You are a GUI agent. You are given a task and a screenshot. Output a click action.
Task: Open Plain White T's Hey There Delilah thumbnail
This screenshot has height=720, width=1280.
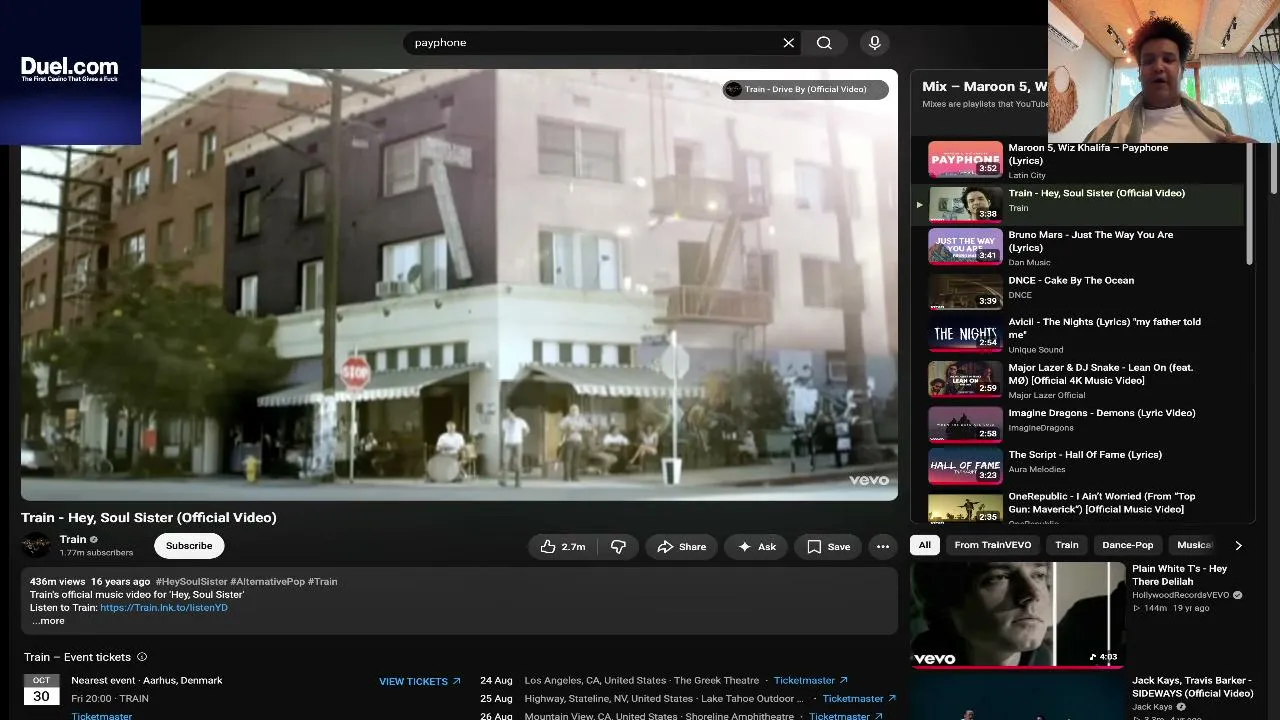tap(1018, 614)
